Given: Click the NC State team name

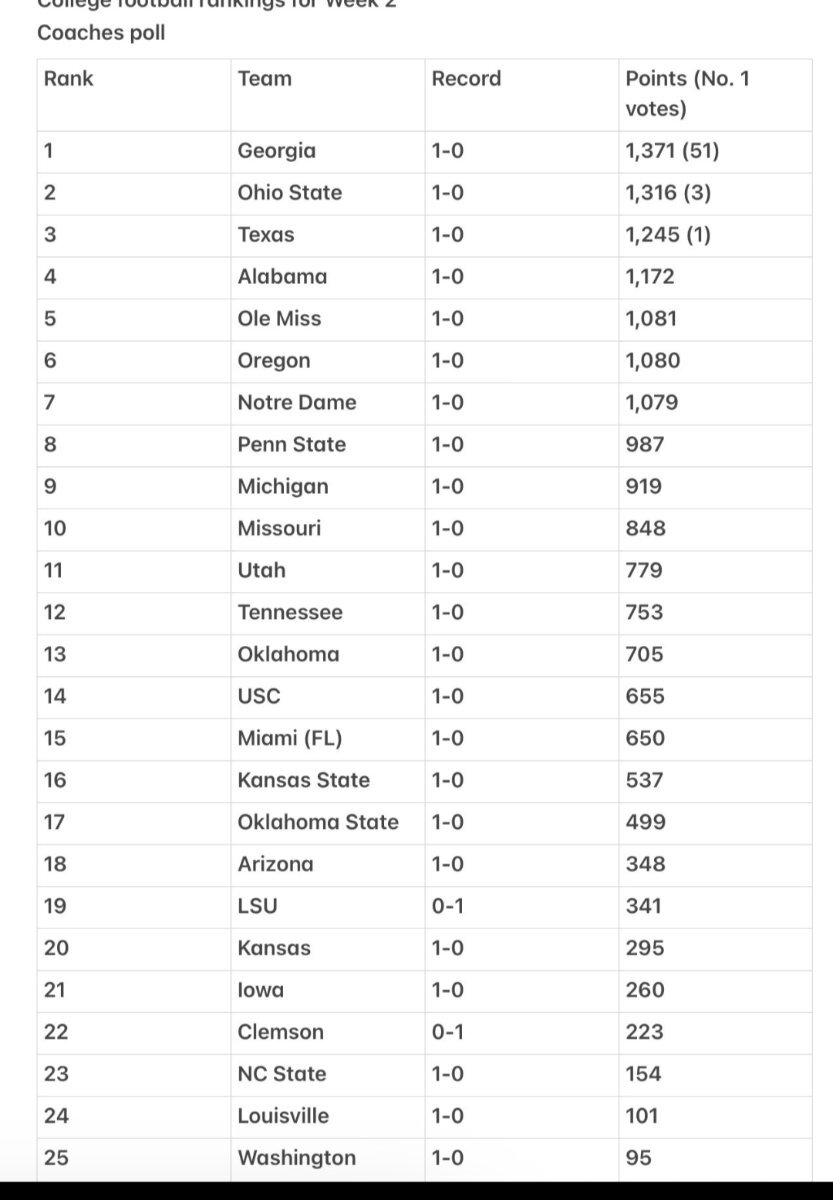Looking at the screenshot, I should coord(282,1075).
